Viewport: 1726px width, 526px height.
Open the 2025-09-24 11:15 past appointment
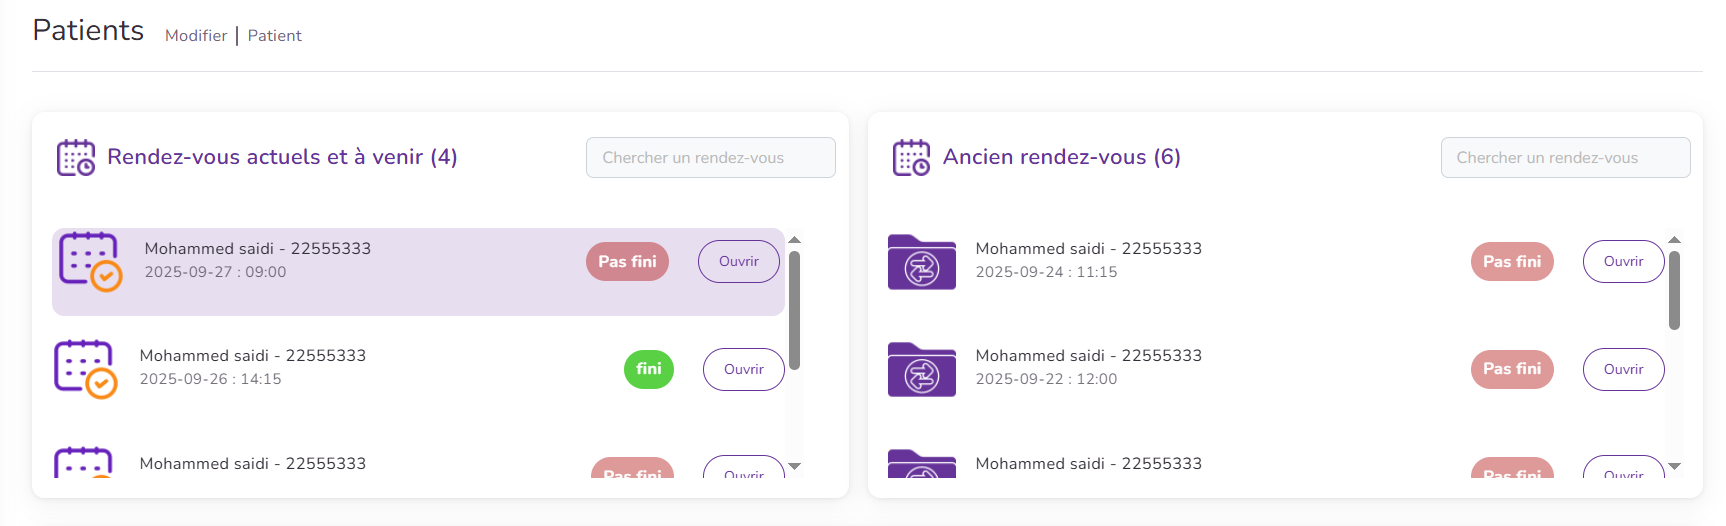1622,262
